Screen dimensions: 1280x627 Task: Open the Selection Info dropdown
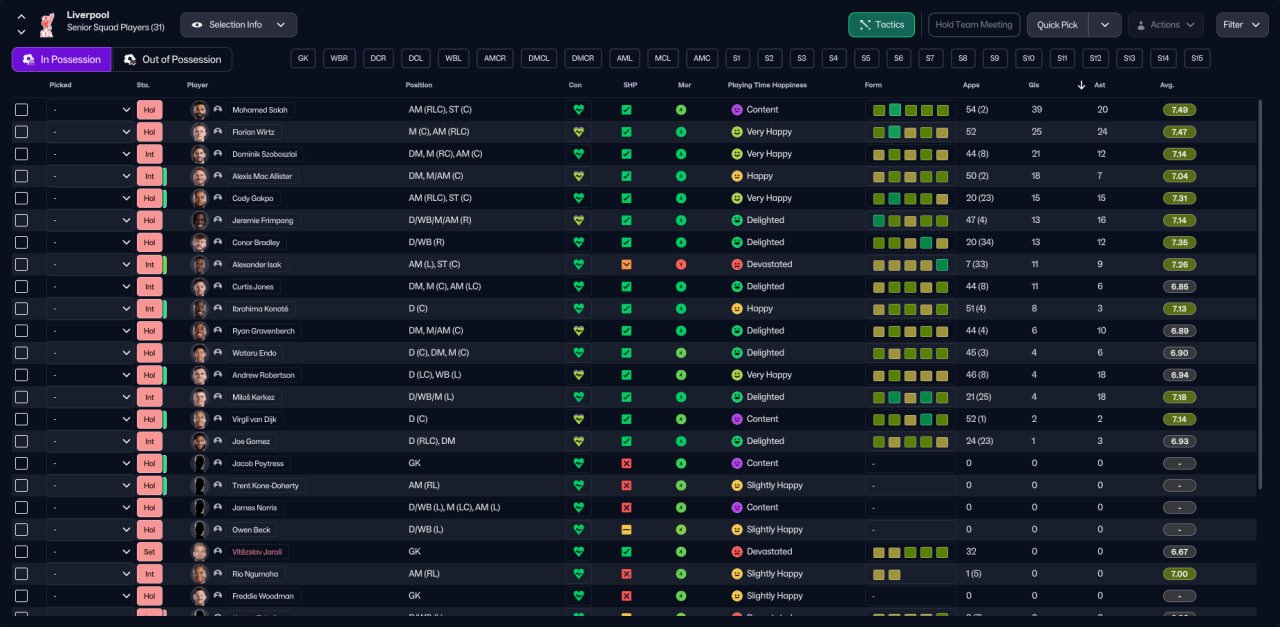[x=238, y=25]
